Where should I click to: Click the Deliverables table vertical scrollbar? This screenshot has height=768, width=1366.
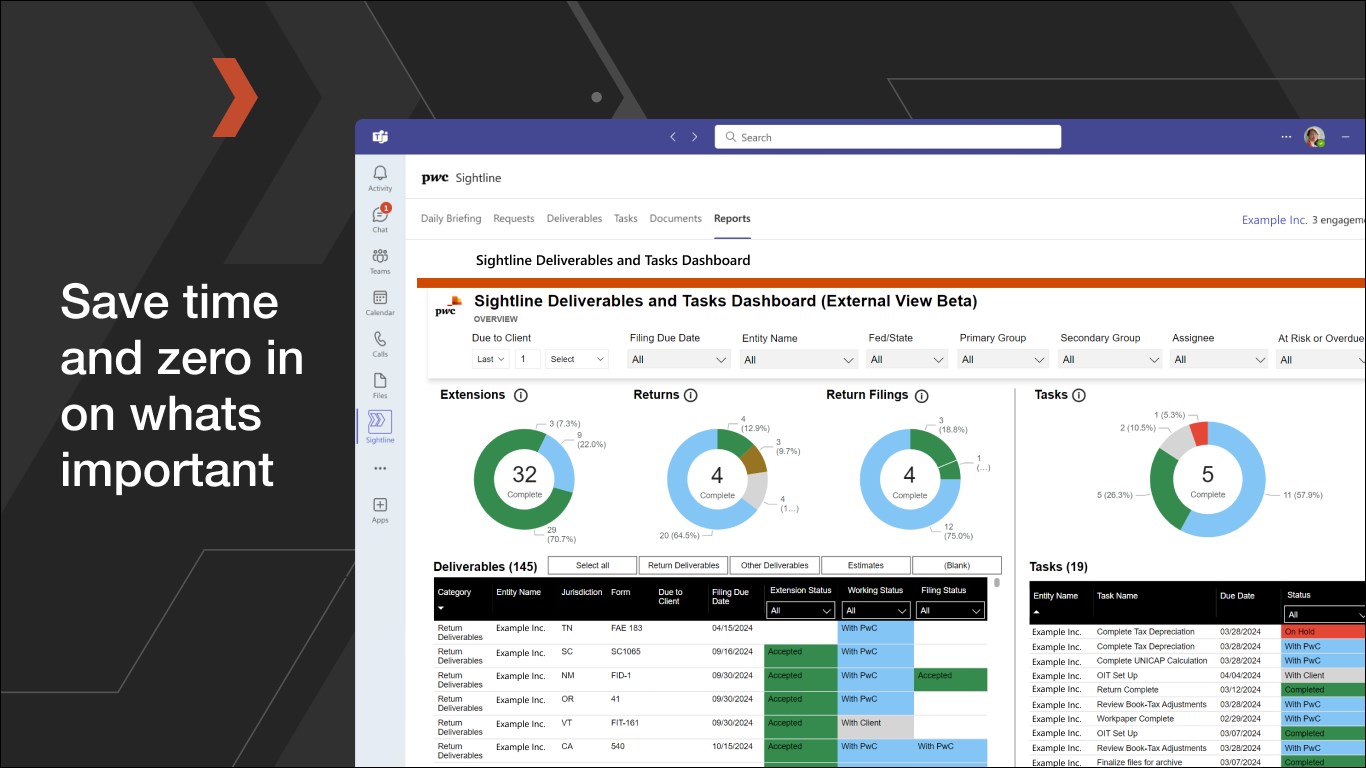pyautogui.click(x=996, y=583)
